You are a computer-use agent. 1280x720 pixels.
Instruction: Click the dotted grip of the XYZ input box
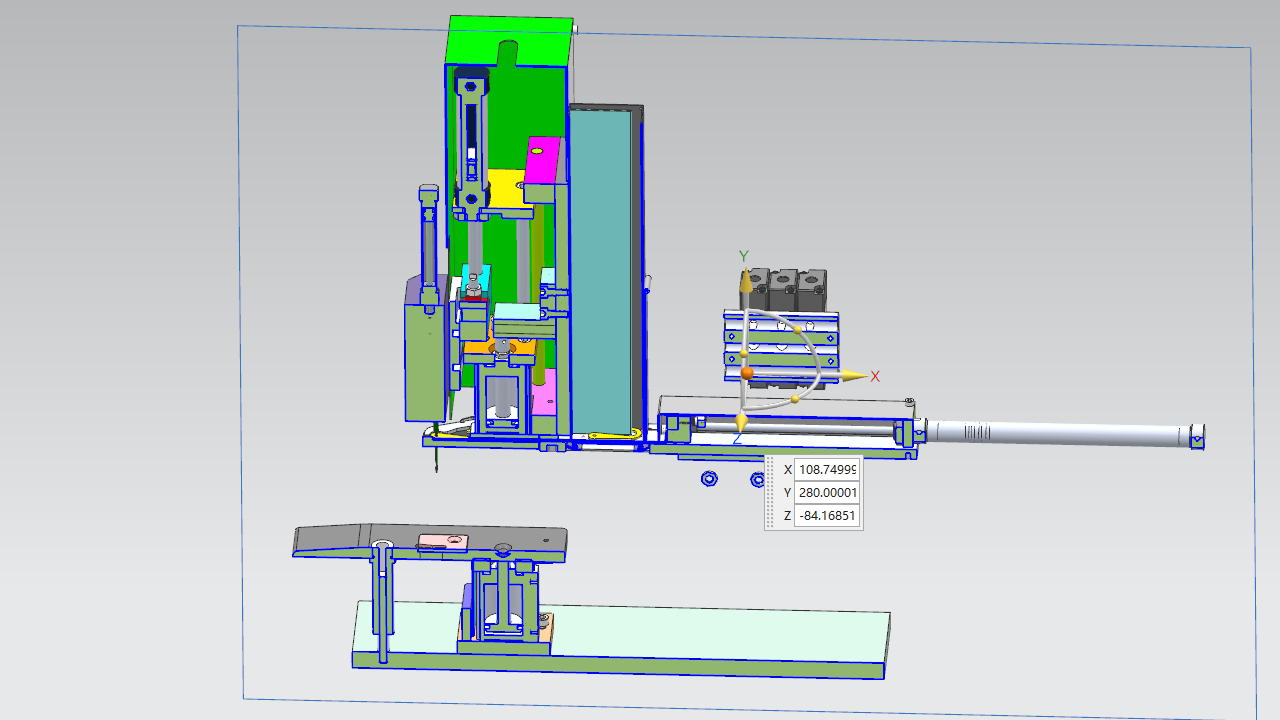point(771,492)
